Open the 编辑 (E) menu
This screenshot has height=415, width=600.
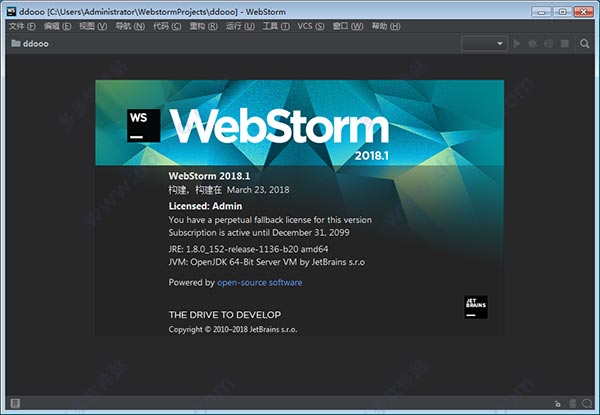click(x=57, y=26)
